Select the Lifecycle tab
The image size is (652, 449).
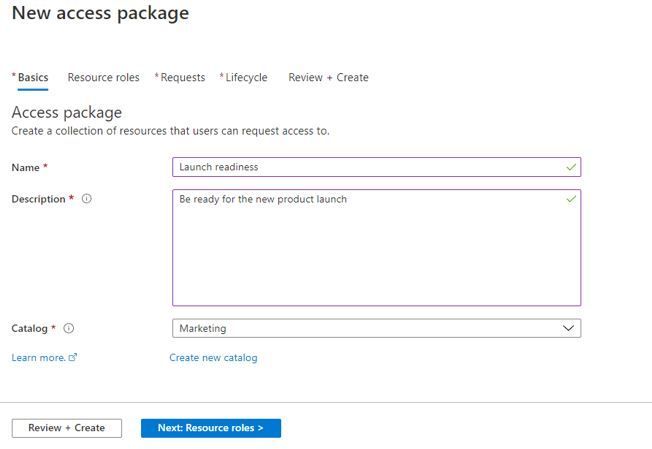244,78
